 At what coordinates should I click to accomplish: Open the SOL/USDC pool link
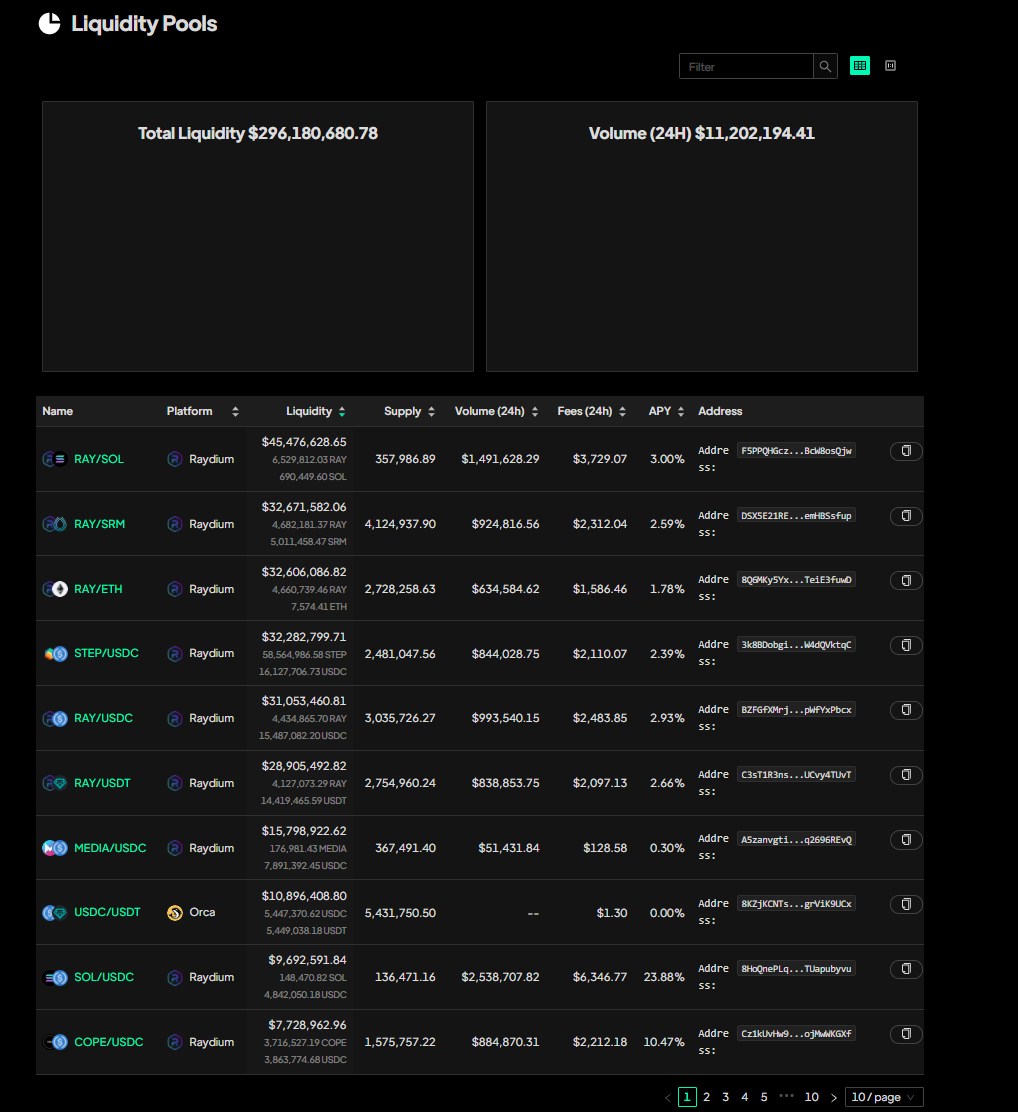coord(104,977)
